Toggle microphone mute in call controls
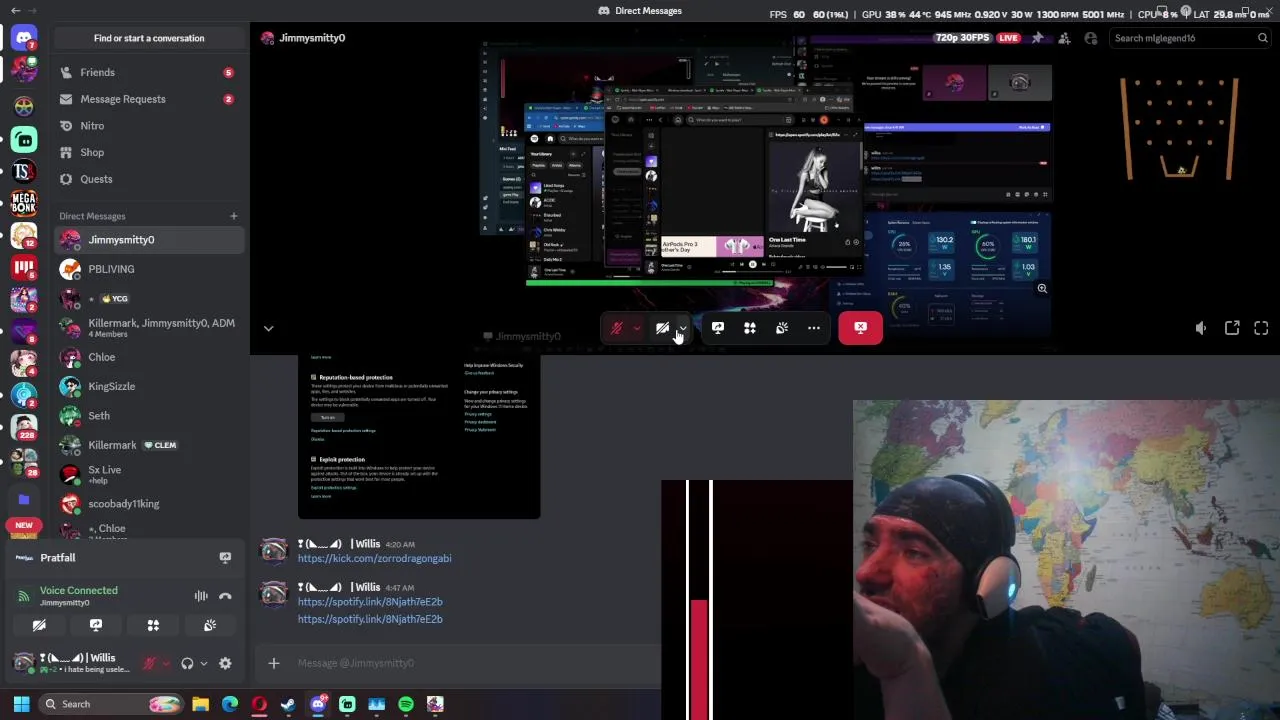 pyautogui.click(x=617, y=328)
